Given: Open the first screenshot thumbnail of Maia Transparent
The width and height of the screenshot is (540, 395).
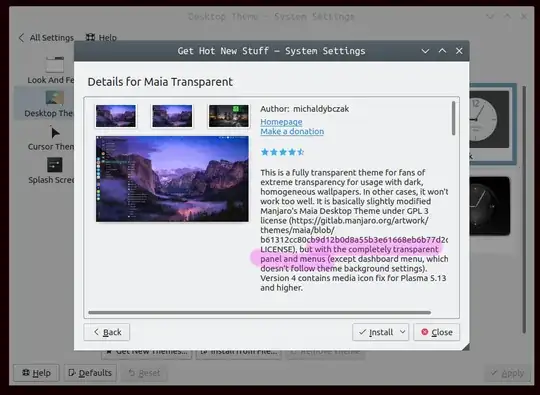Looking at the screenshot, I should pos(116,116).
